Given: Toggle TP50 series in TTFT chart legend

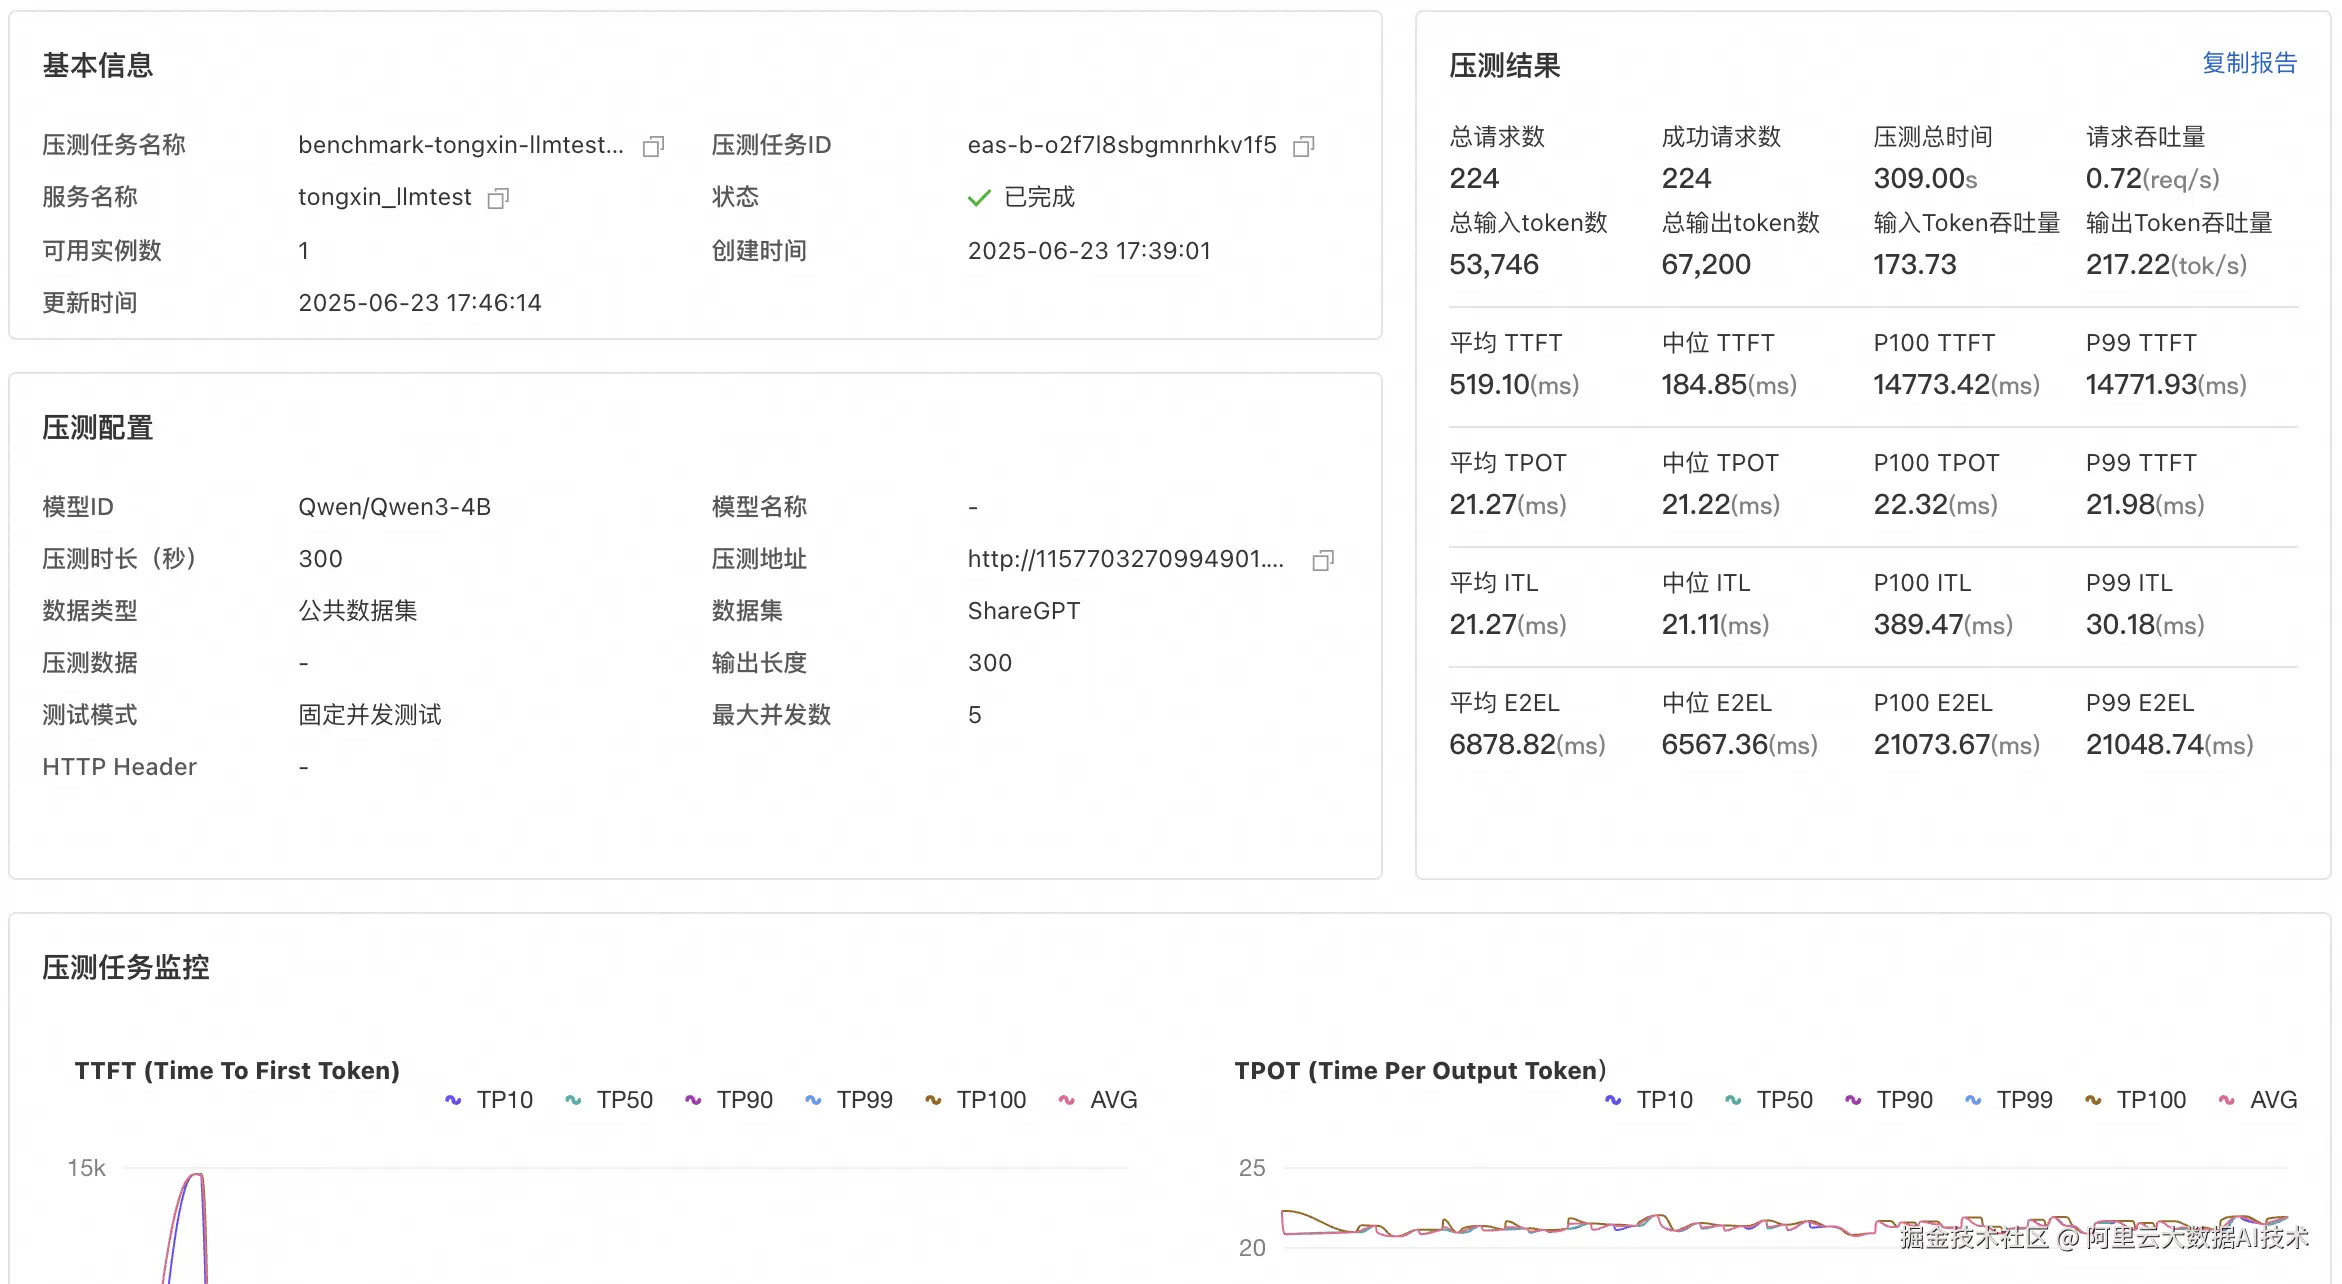Looking at the screenshot, I should (609, 1100).
